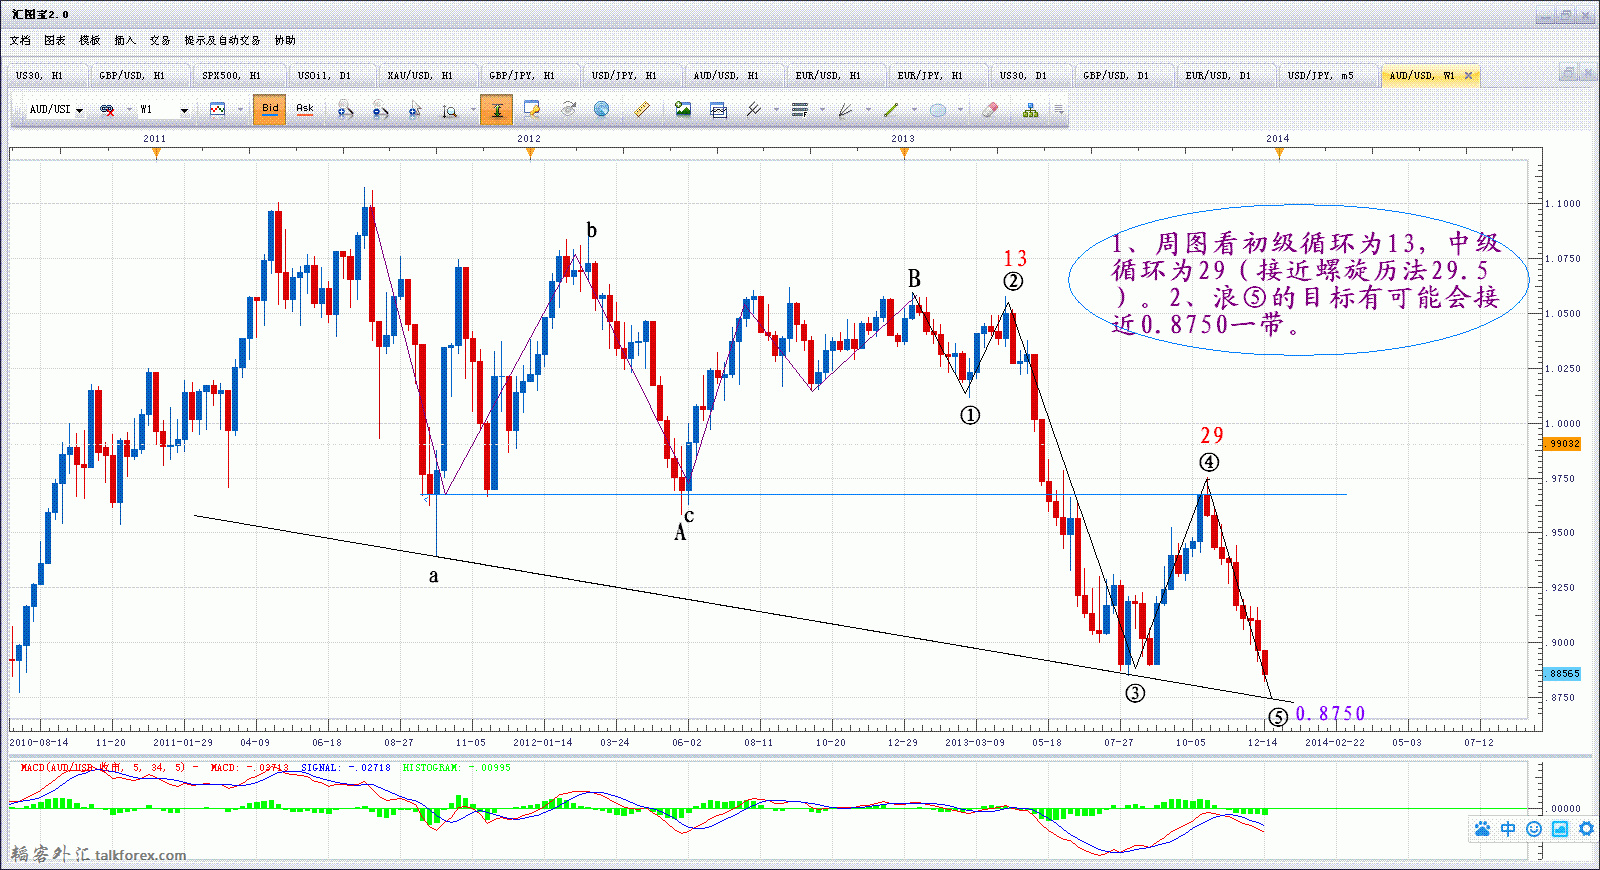The width and height of the screenshot is (1600, 870).
Task: Switch to the EUR/USD, H1 tab
Action: (836, 76)
